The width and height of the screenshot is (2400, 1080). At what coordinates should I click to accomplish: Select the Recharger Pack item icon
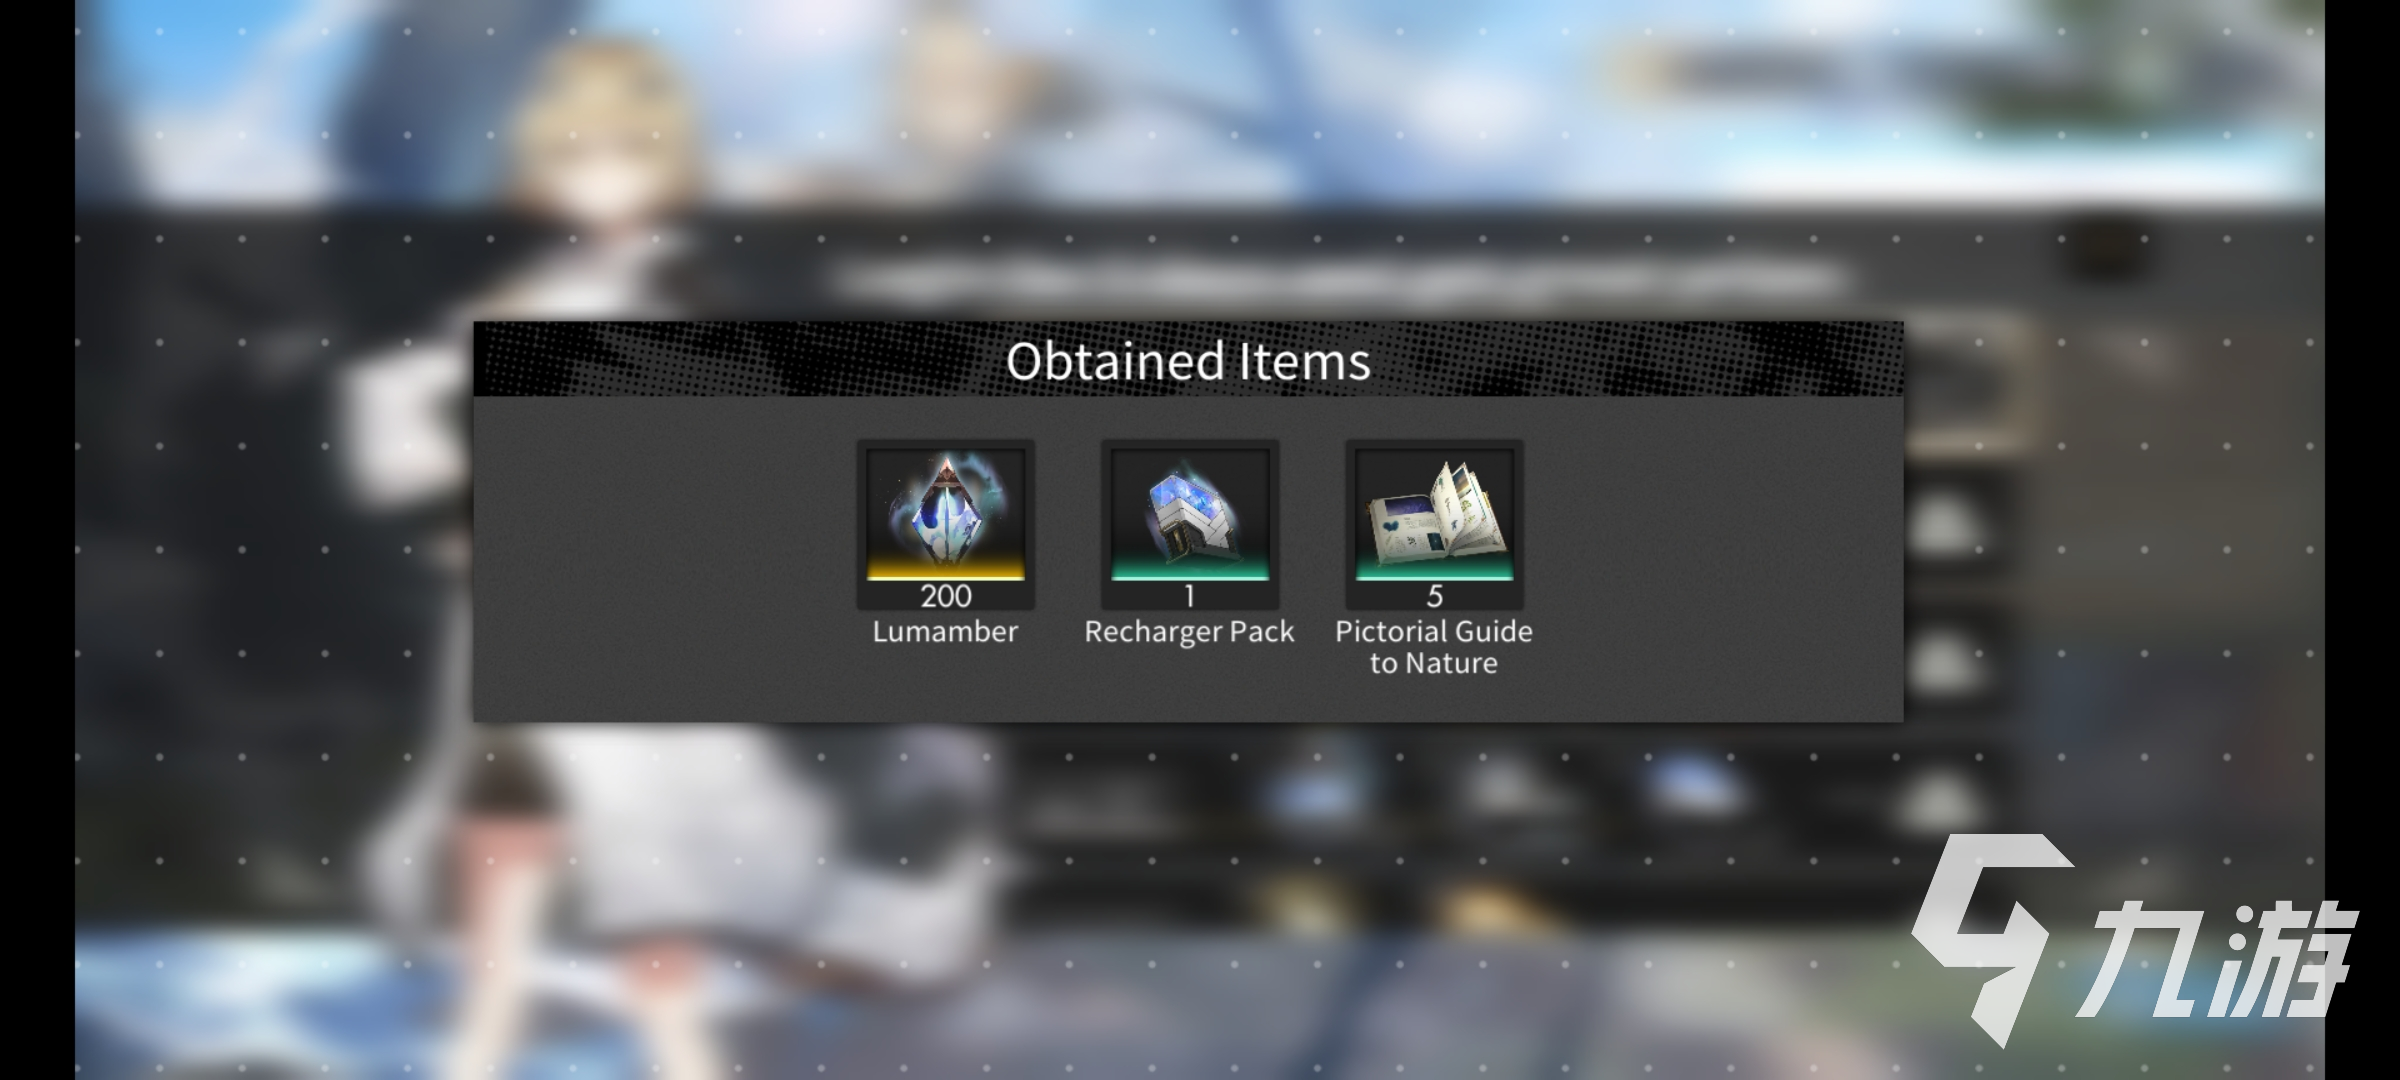(x=1190, y=512)
